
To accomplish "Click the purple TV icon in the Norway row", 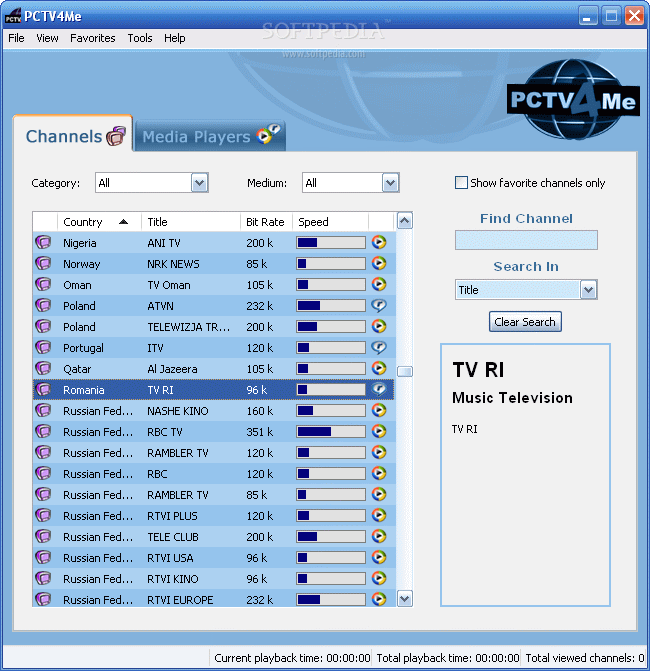I will pyautogui.click(x=43, y=263).
